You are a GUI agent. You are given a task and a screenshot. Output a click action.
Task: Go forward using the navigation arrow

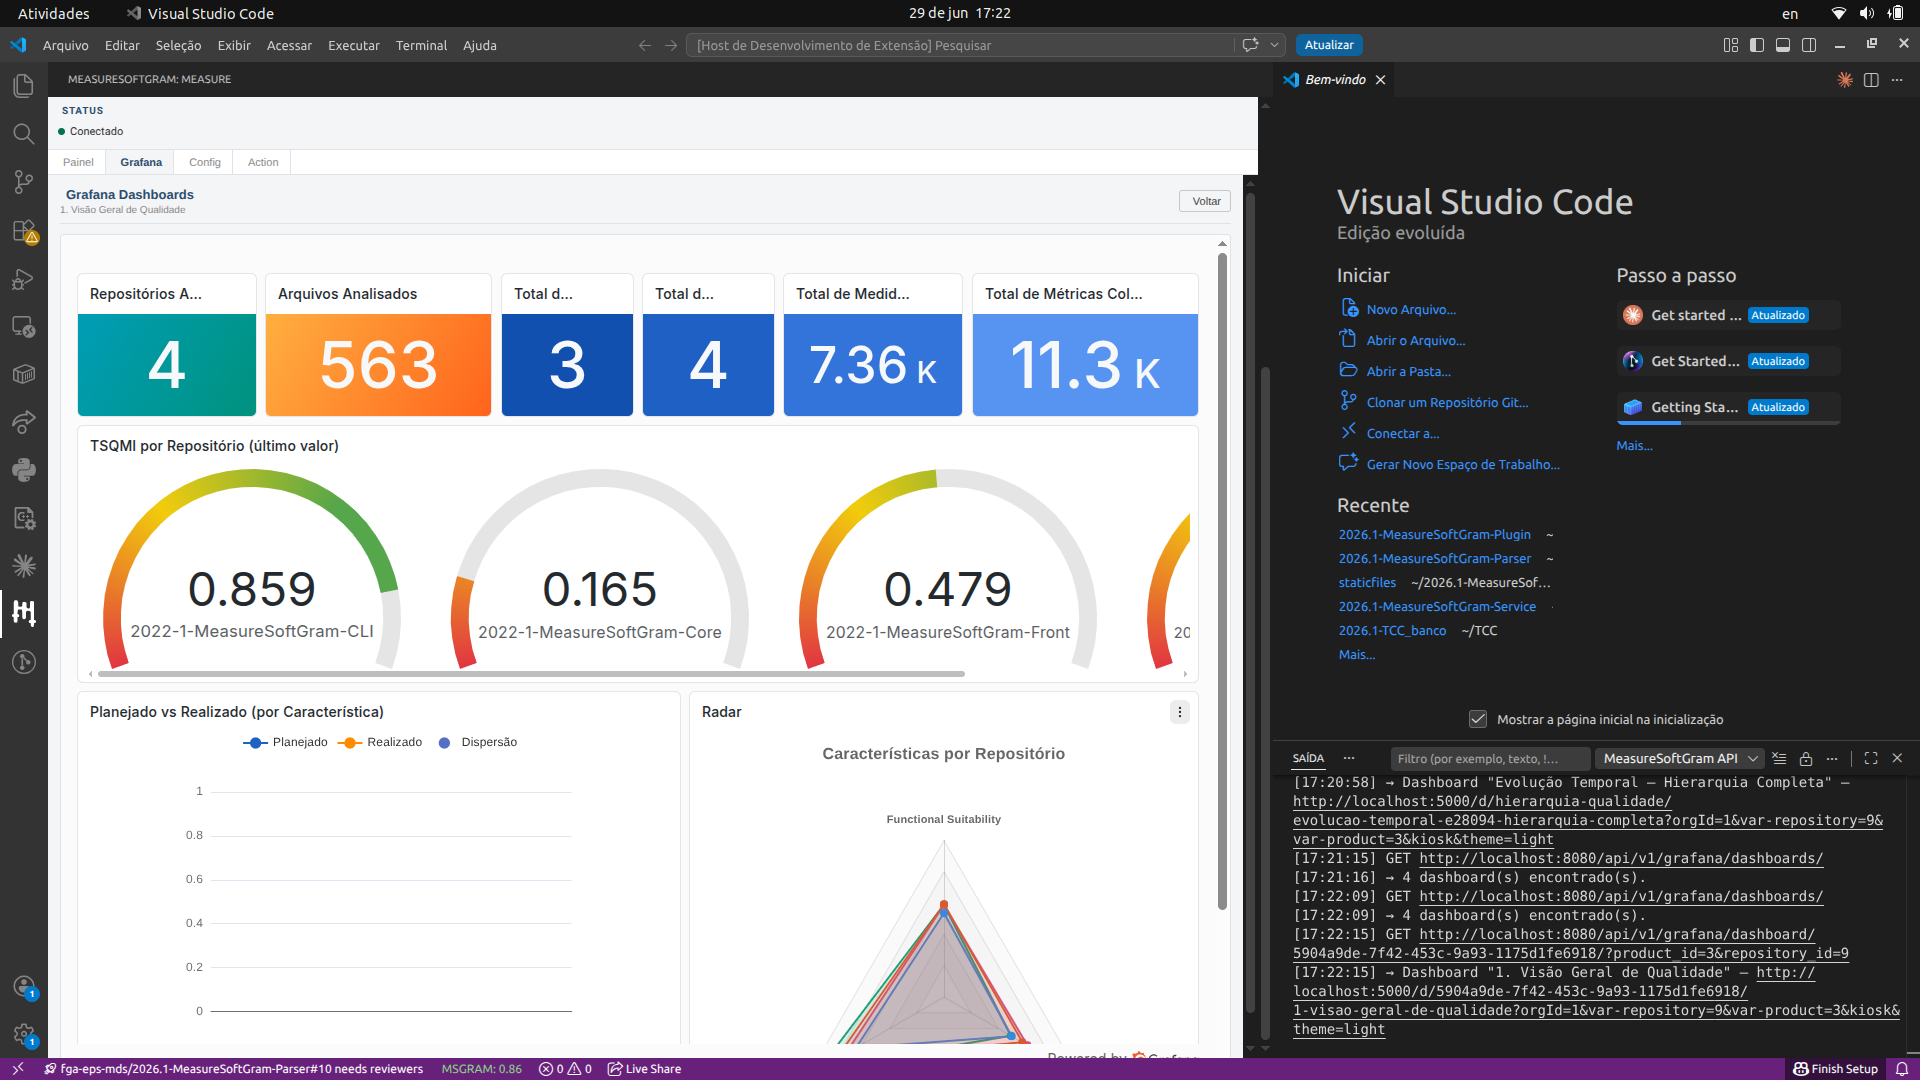(x=671, y=45)
